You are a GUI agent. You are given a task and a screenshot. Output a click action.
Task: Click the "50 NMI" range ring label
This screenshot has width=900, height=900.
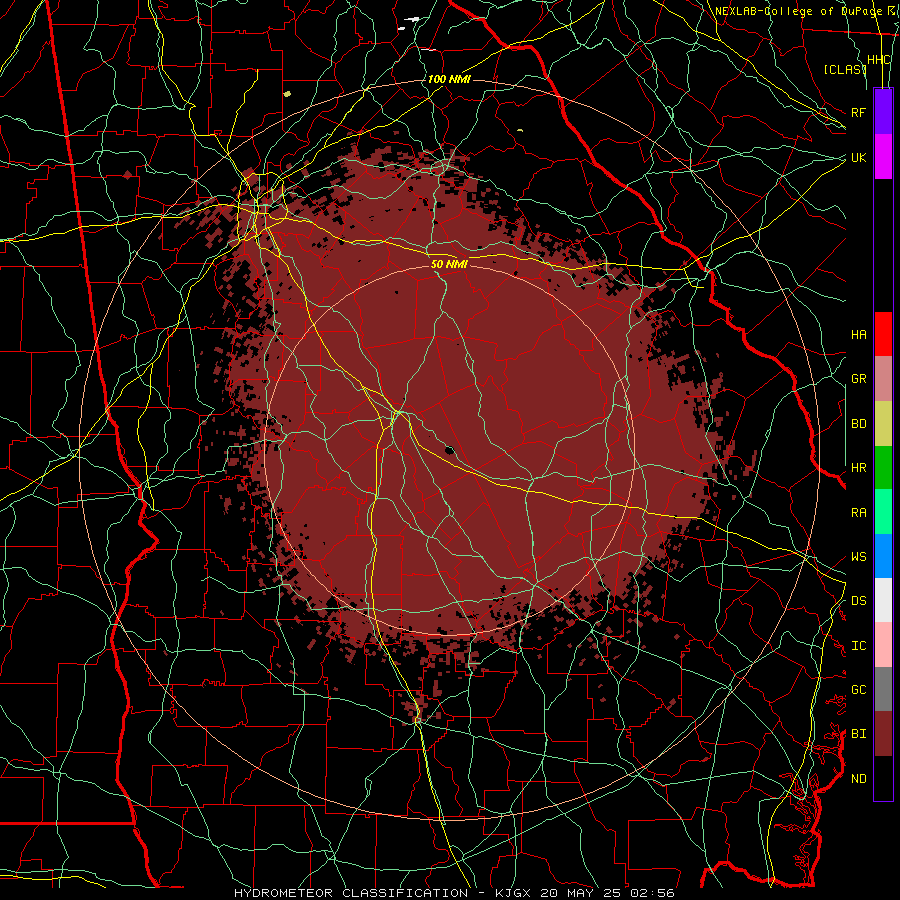click(x=449, y=264)
